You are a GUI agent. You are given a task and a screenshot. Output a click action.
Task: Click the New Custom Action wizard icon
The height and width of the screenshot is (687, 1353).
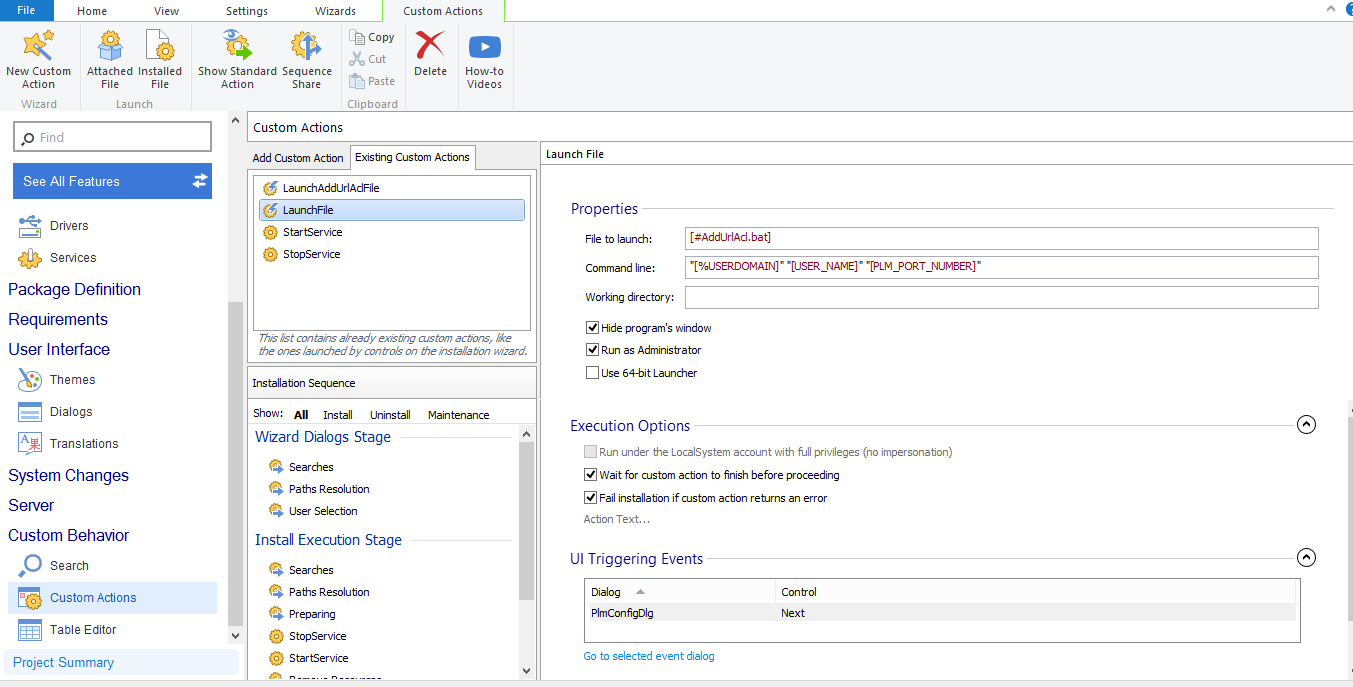[x=38, y=47]
